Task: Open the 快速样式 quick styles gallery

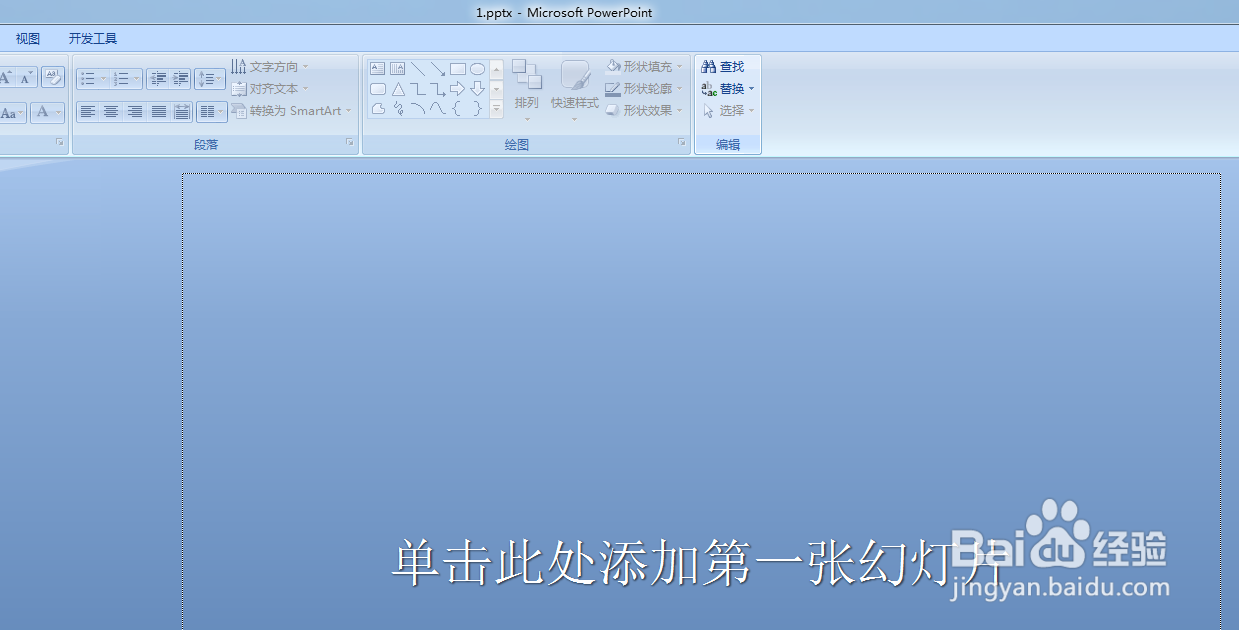Action: 575,90
